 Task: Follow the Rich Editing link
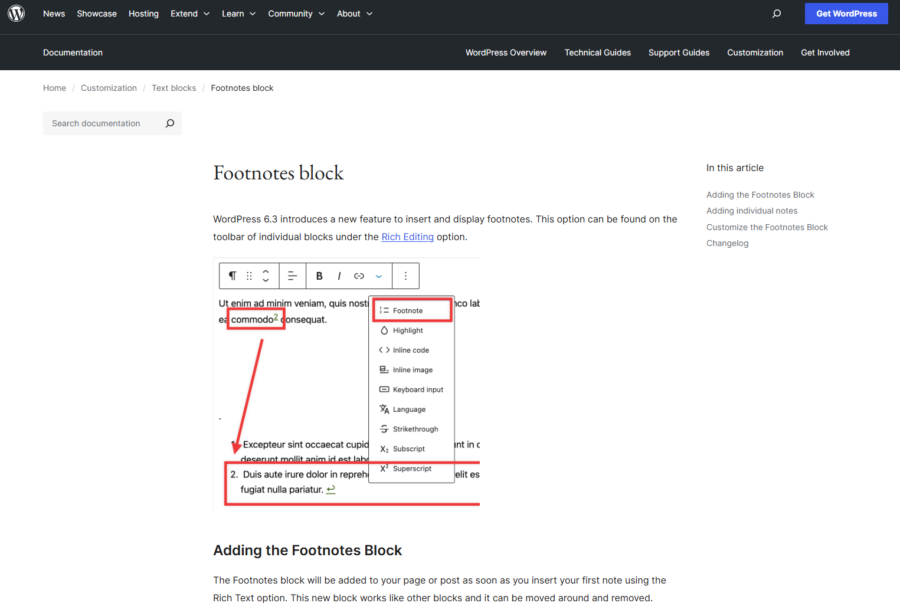(406, 237)
